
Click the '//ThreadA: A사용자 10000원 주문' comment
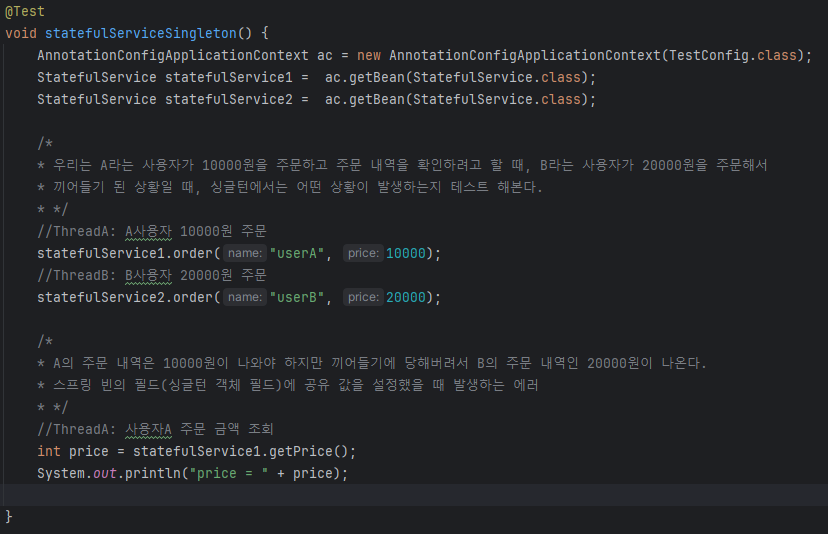tap(152, 231)
